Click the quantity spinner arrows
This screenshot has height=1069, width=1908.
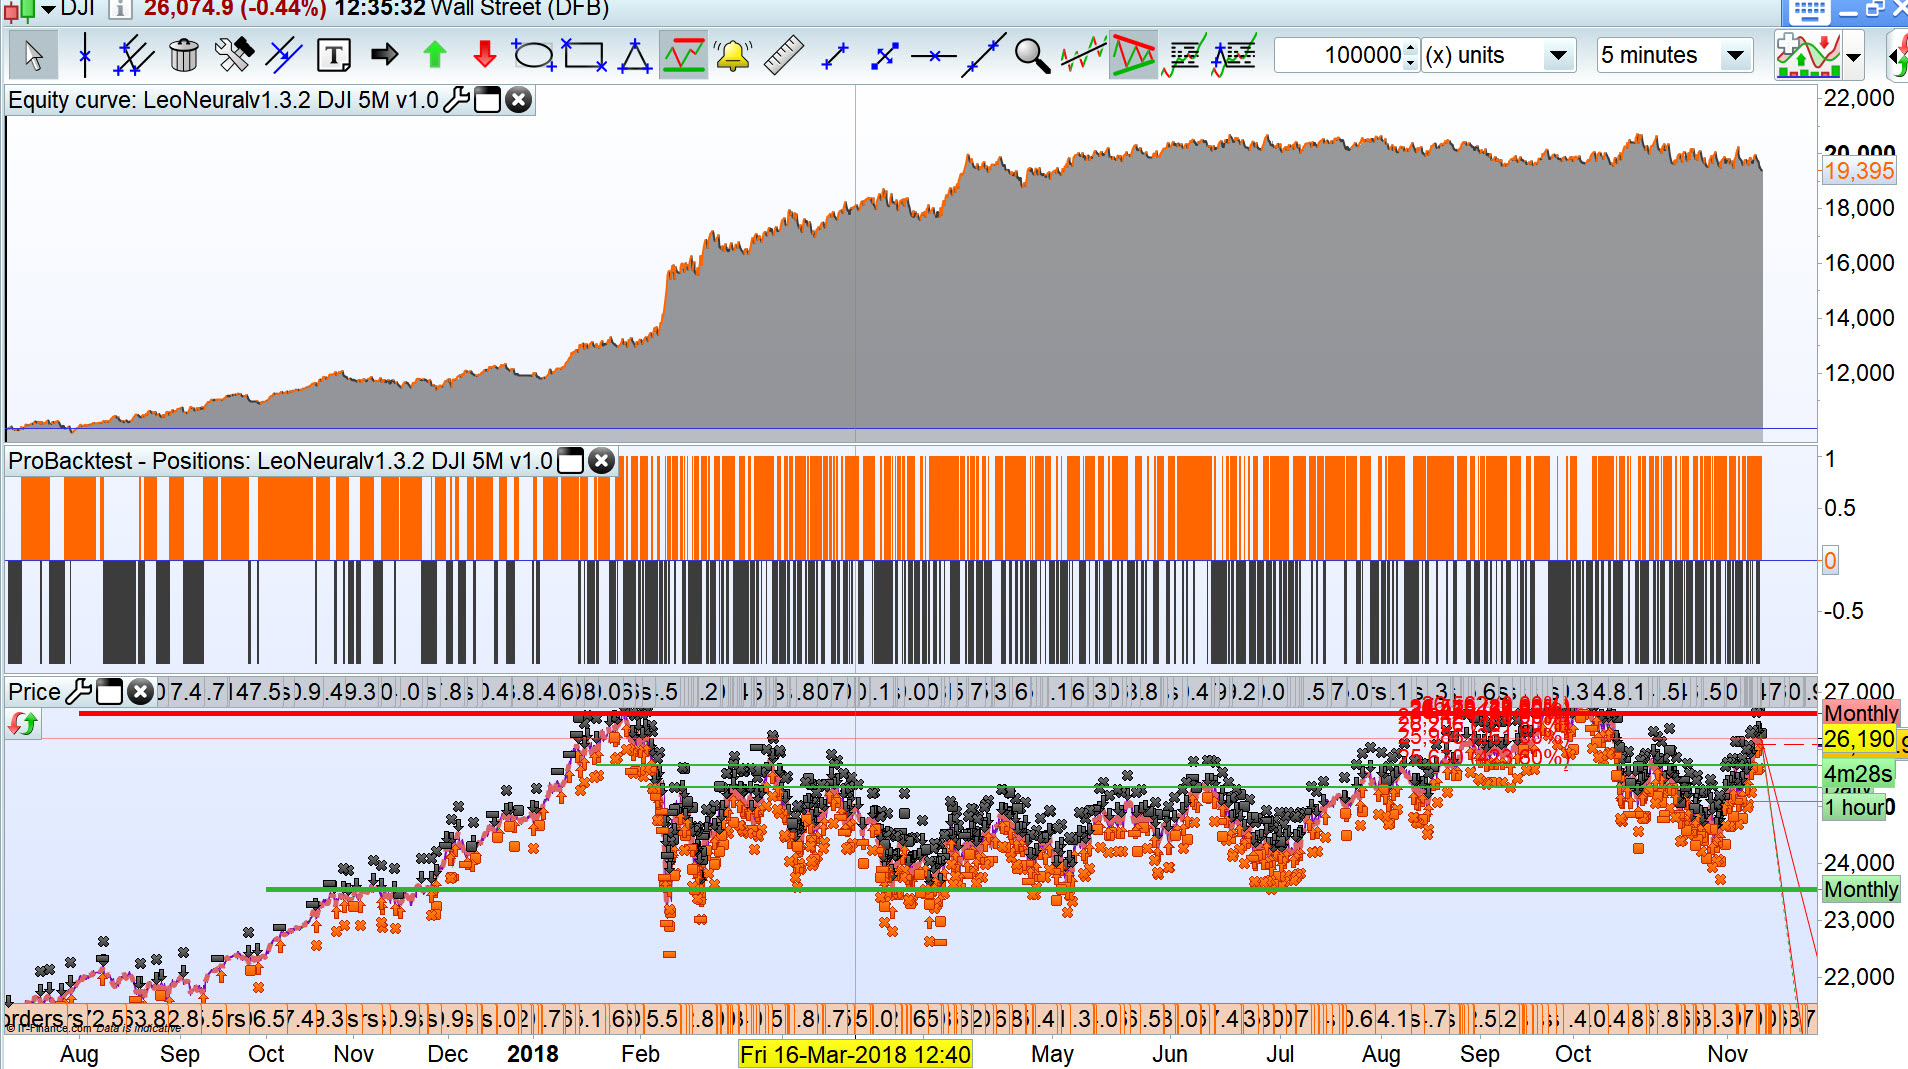point(1411,55)
